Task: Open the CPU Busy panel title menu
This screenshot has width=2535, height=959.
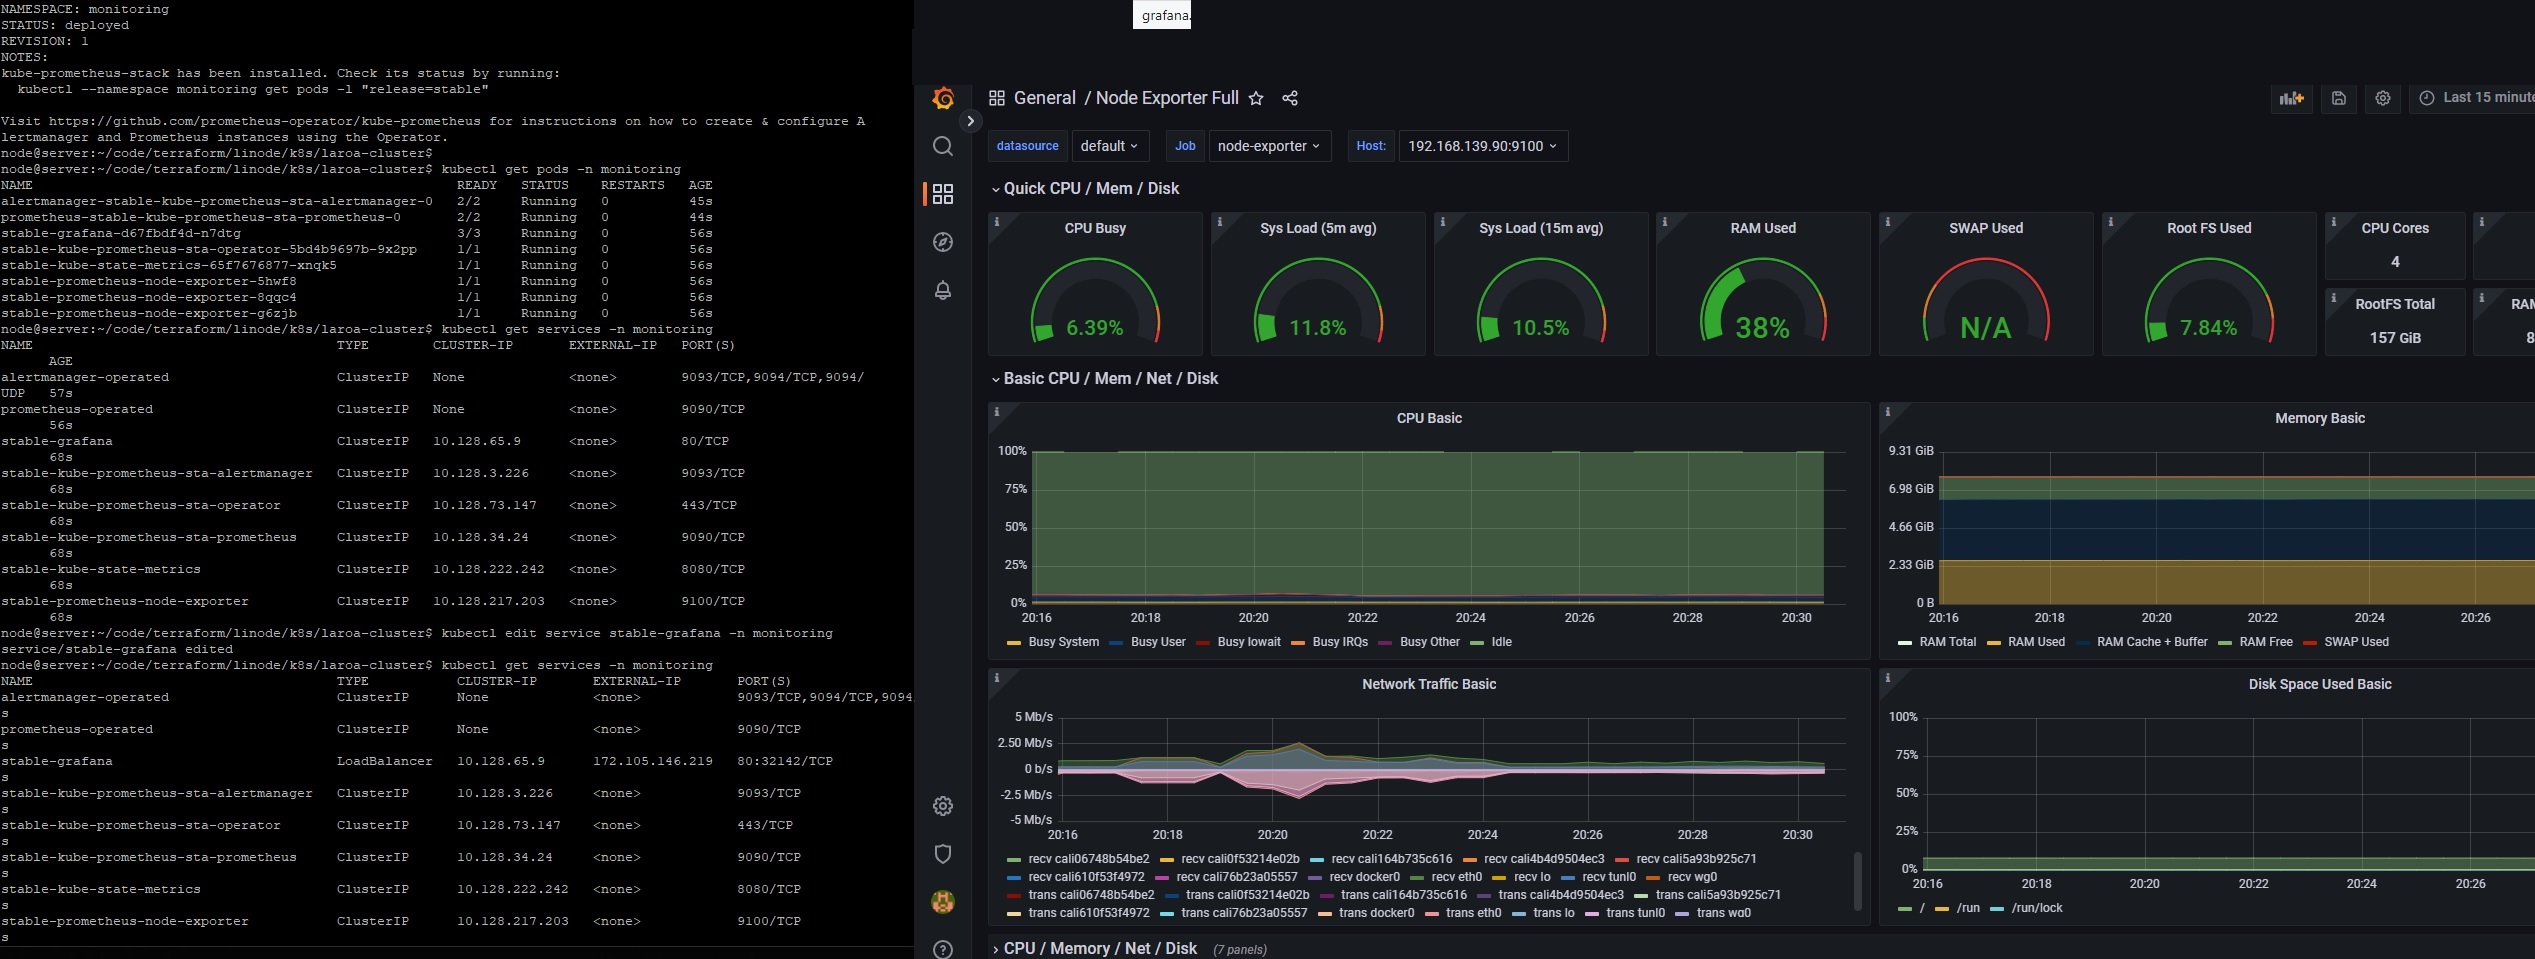Action: pyautogui.click(x=1095, y=228)
